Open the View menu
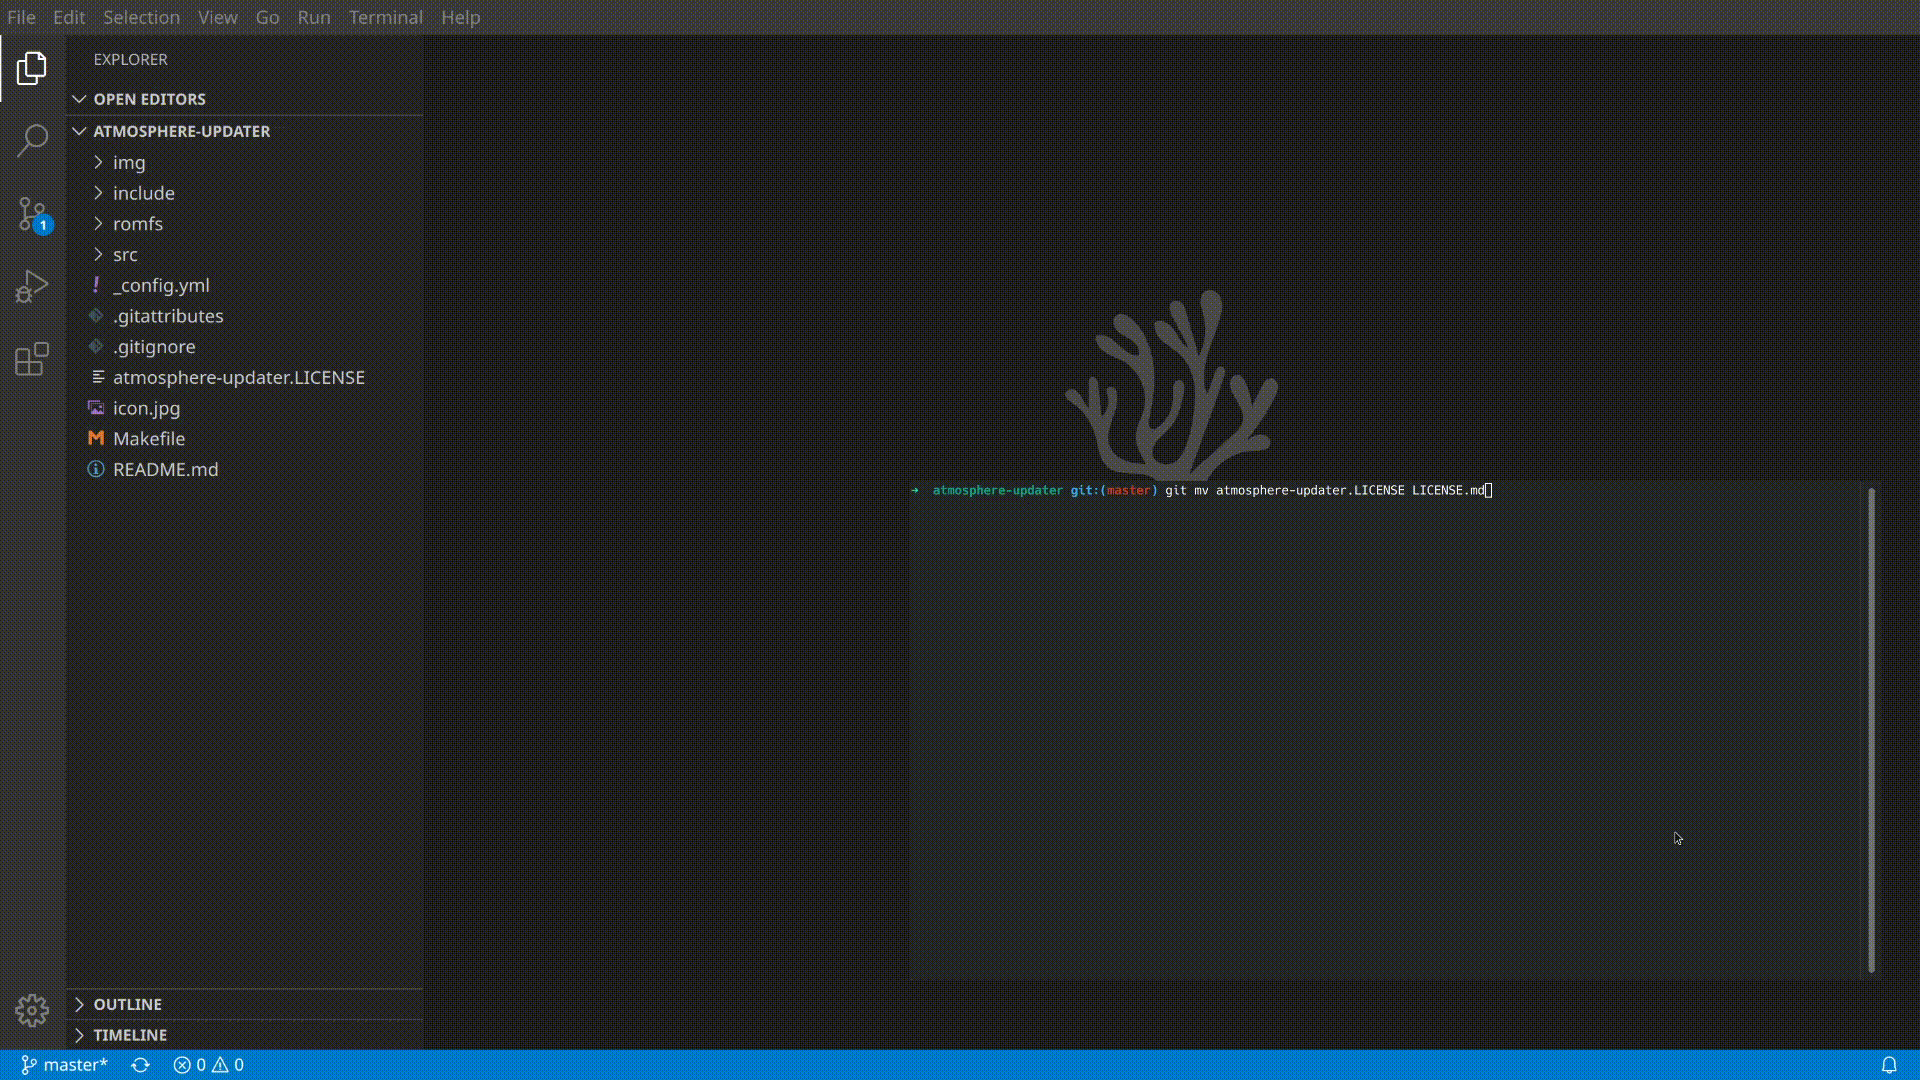 [x=217, y=17]
